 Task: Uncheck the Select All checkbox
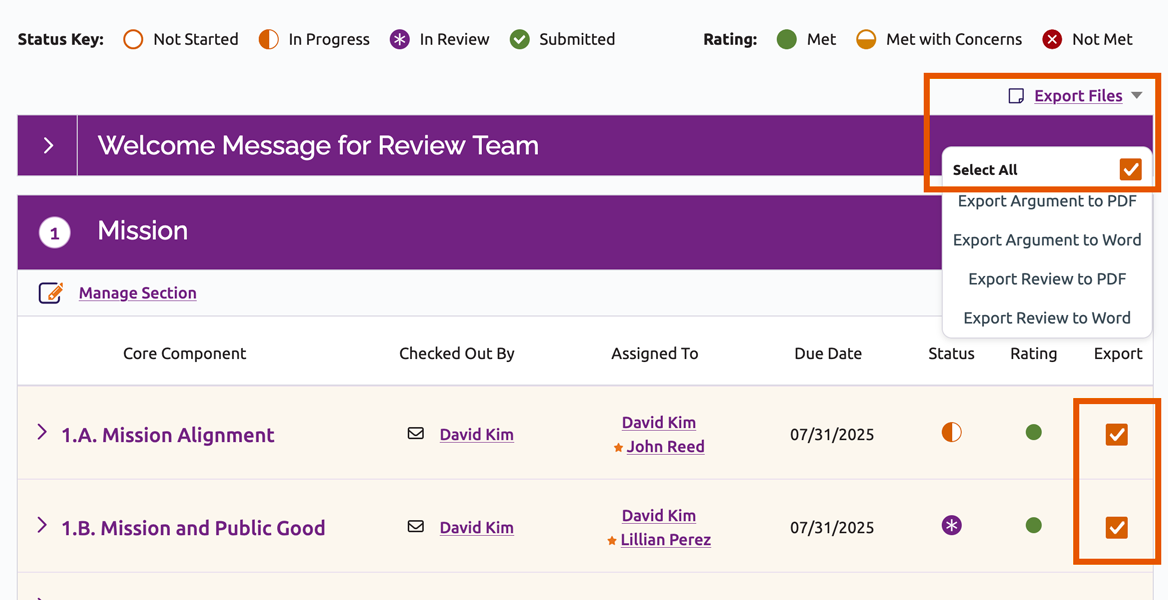pyautogui.click(x=1130, y=169)
